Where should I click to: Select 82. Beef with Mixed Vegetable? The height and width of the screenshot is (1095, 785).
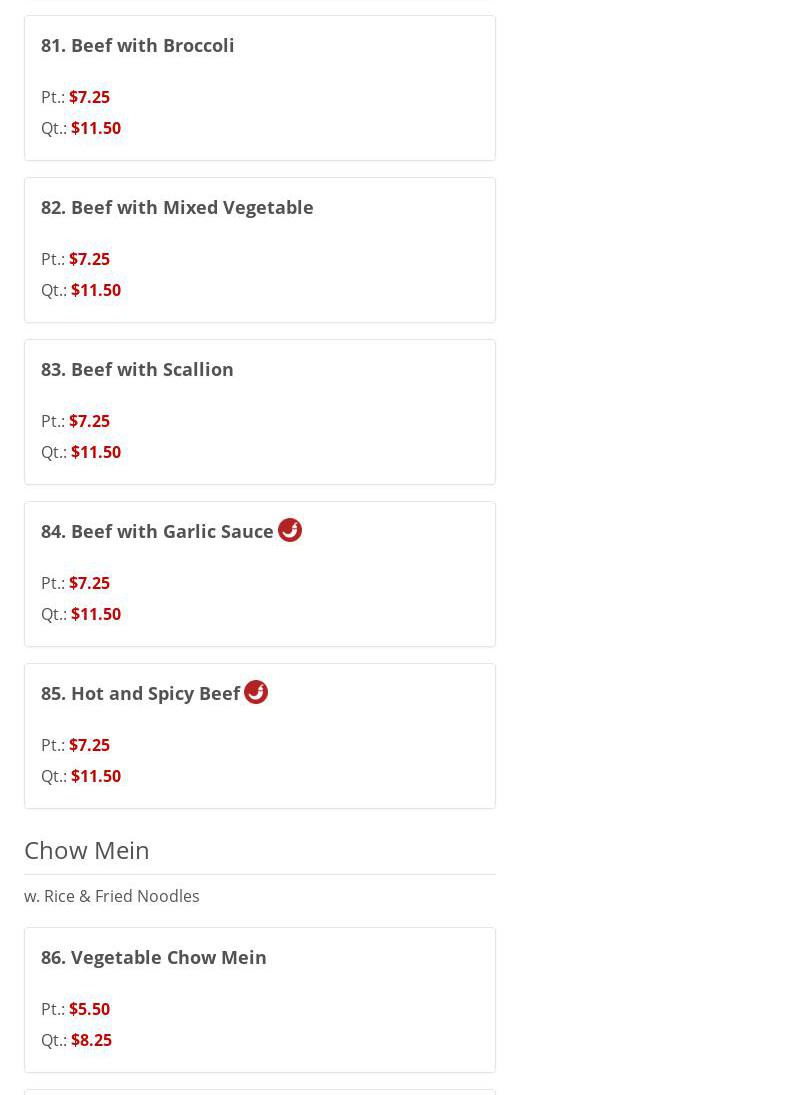(x=177, y=207)
